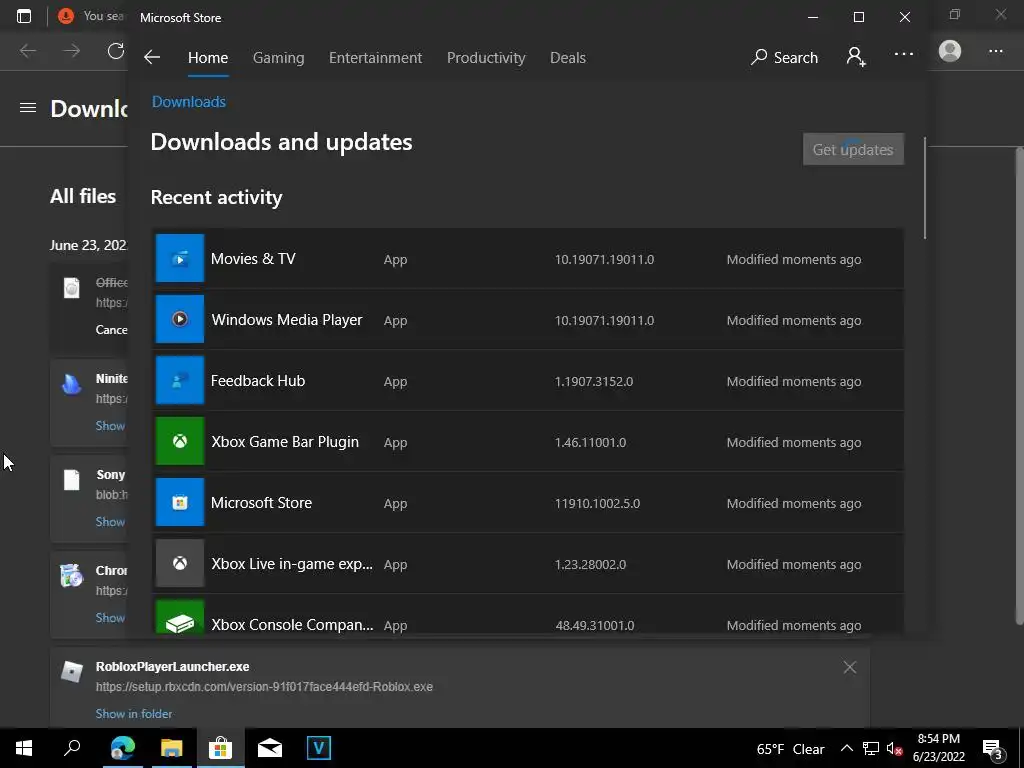Open the Edge profile avatar
1024x768 pixels.
click(950, 51)
